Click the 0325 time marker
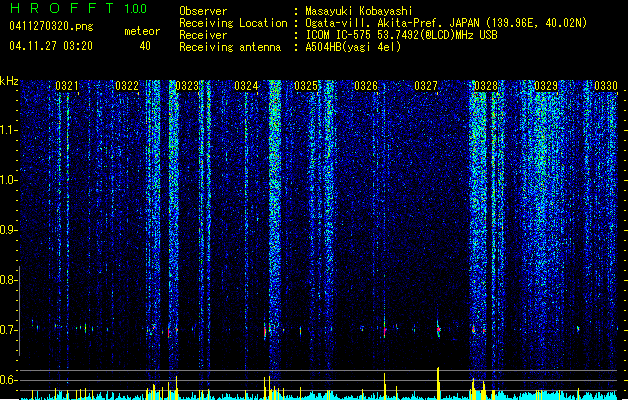The image size is (629, 400). pyautogui.click(x=306, y=86)
